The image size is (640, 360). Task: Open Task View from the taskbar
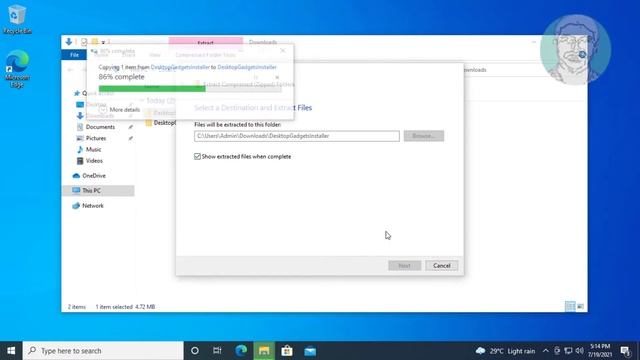point(217,351)
